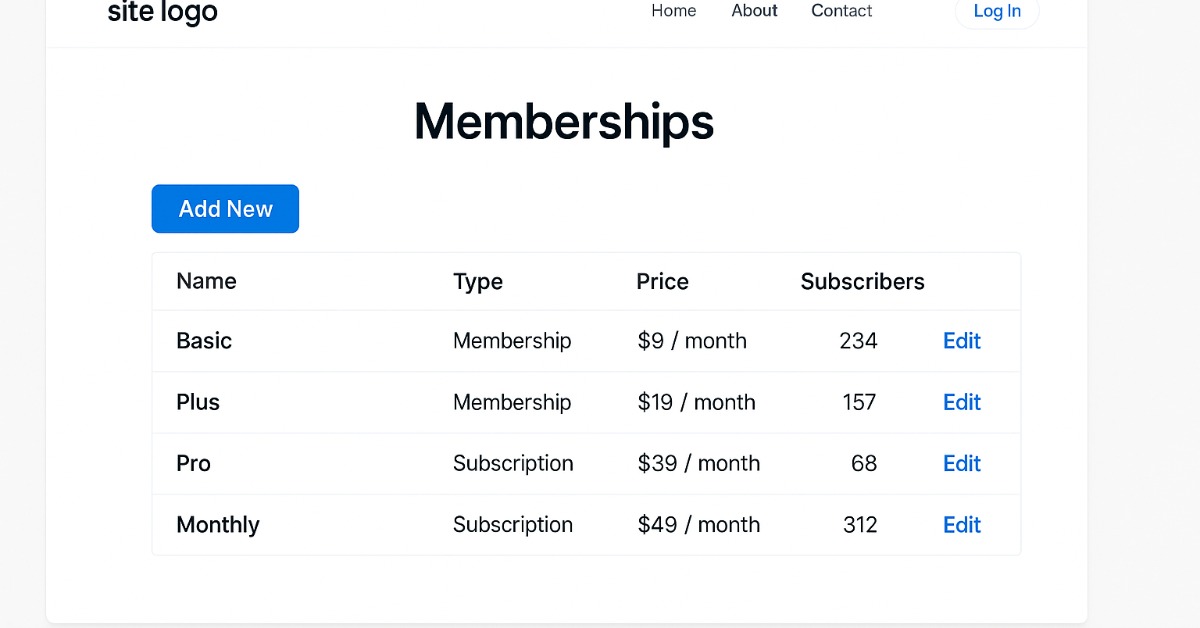Edit the Monthly subscription

[x=961, y=525]
